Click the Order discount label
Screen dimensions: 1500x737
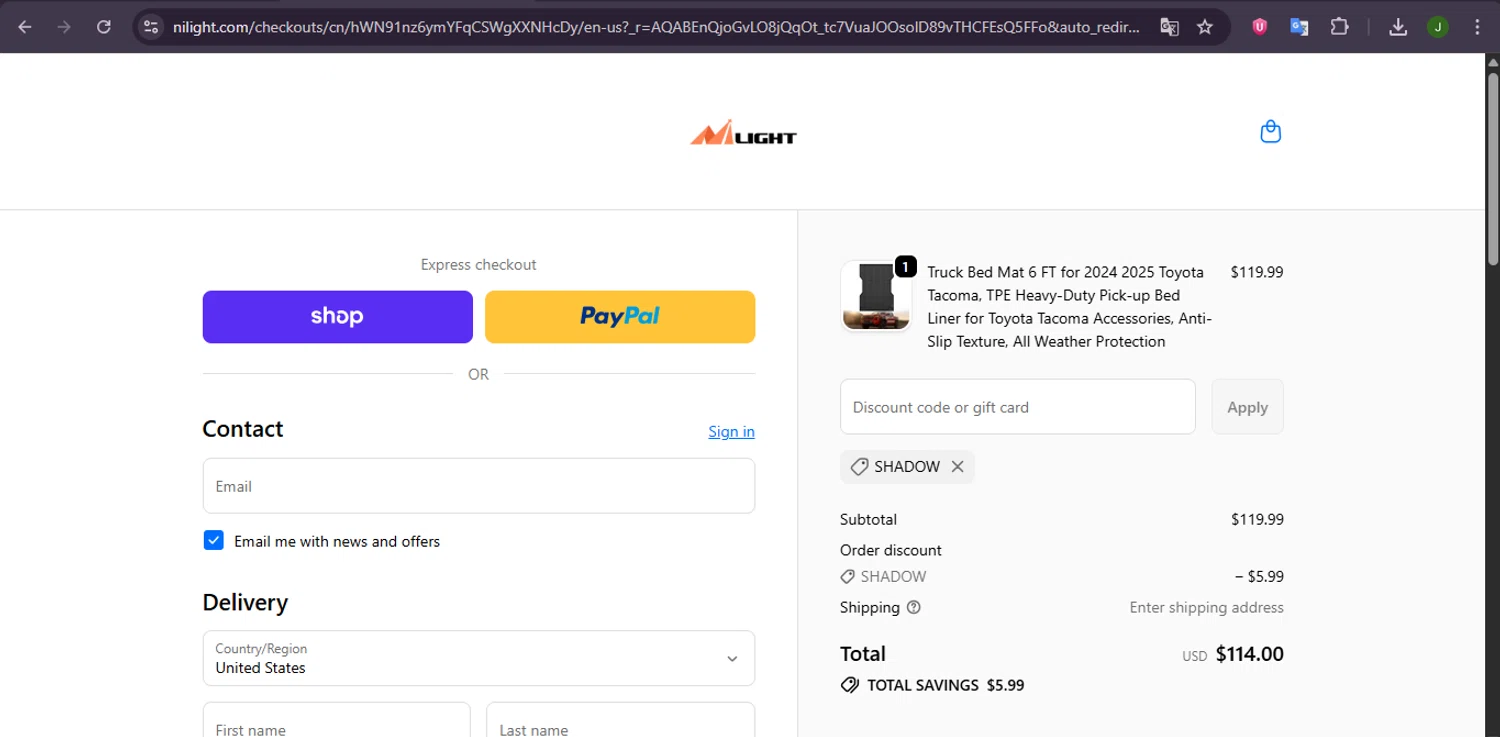tap(891, 550)
